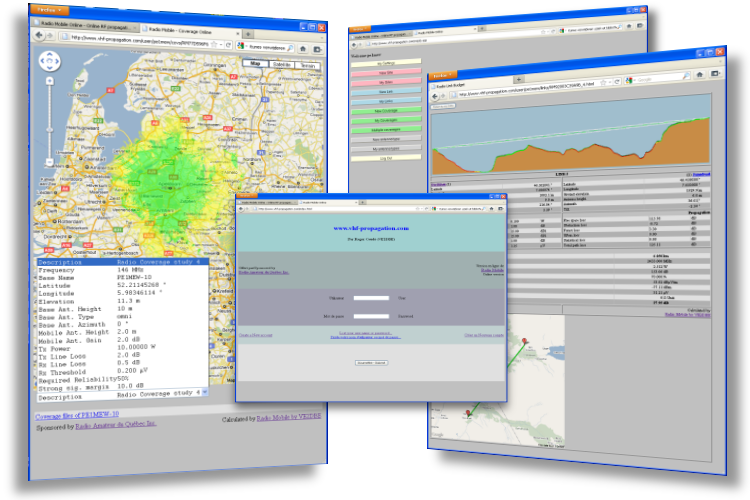Select first tab in the login window
Viewport: 750px width, 500px height.
[x=268, y=202]
